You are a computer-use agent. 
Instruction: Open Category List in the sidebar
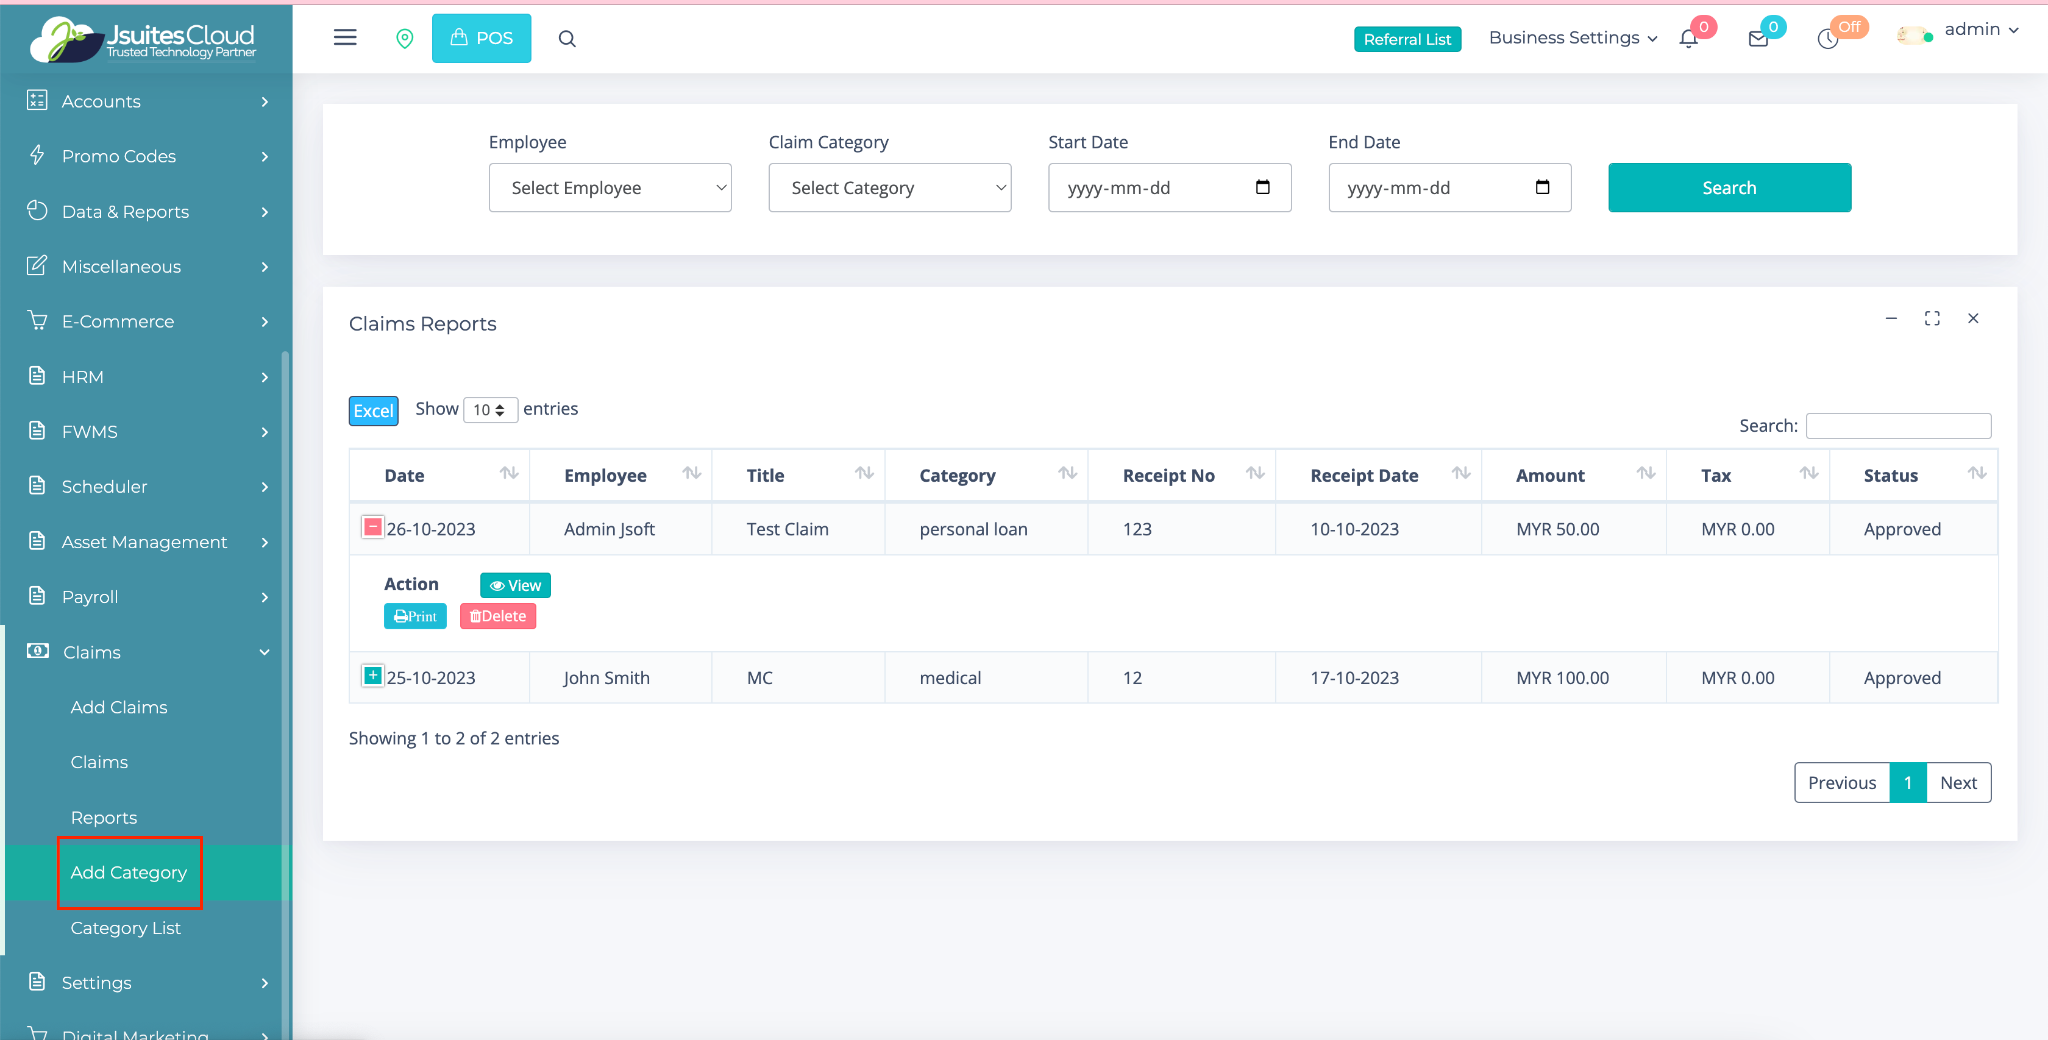coord(126,928)
